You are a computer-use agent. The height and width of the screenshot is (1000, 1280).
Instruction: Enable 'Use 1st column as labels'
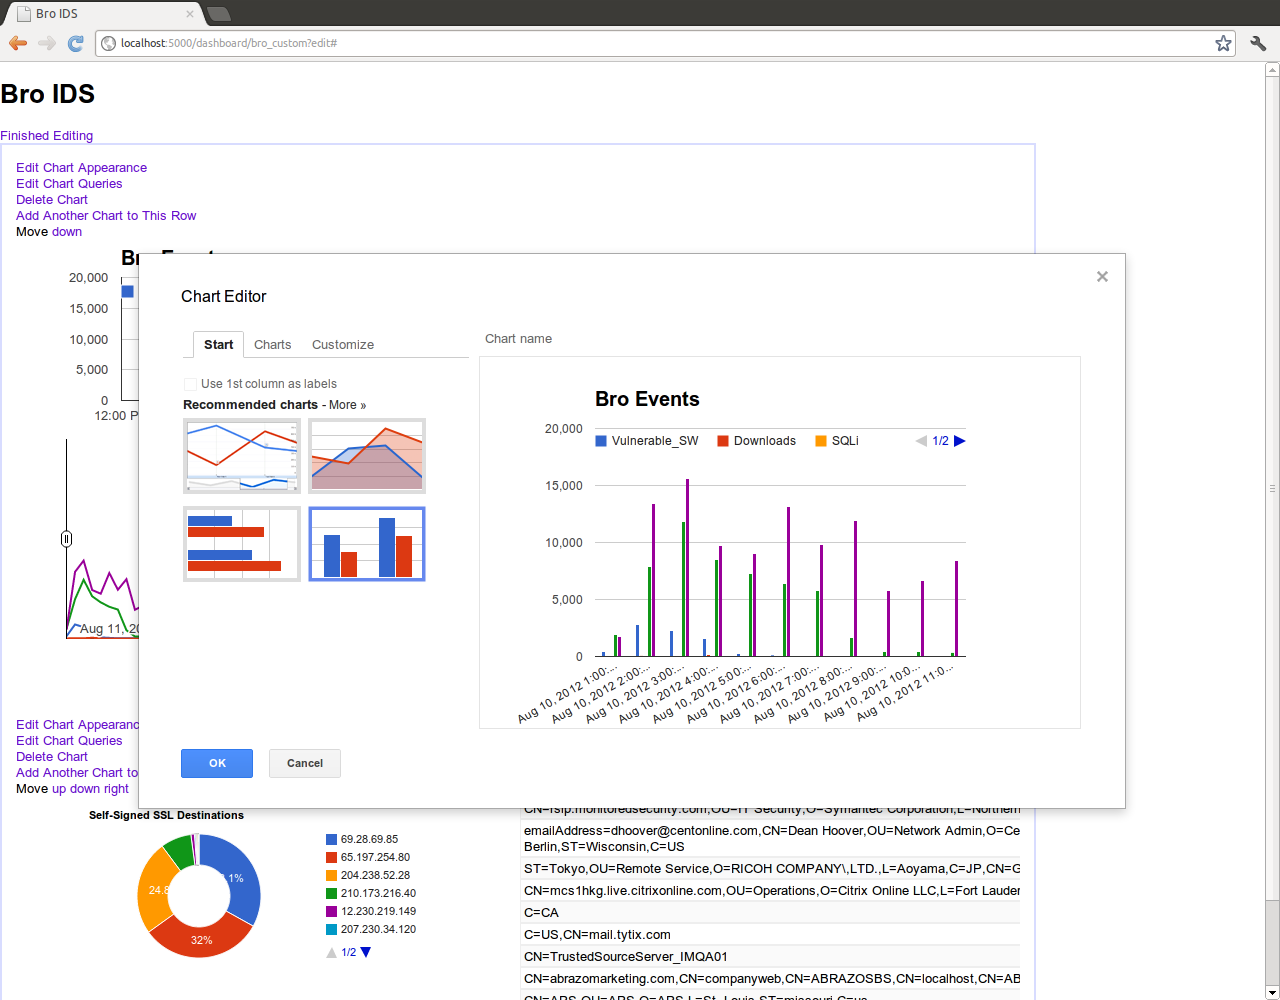190,383
